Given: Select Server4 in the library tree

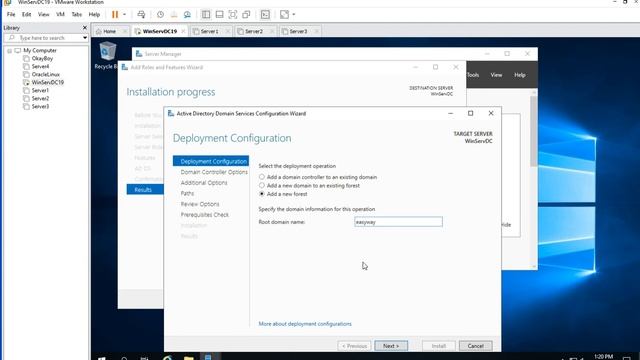Looking at the screenshot, I should point(40,66).
